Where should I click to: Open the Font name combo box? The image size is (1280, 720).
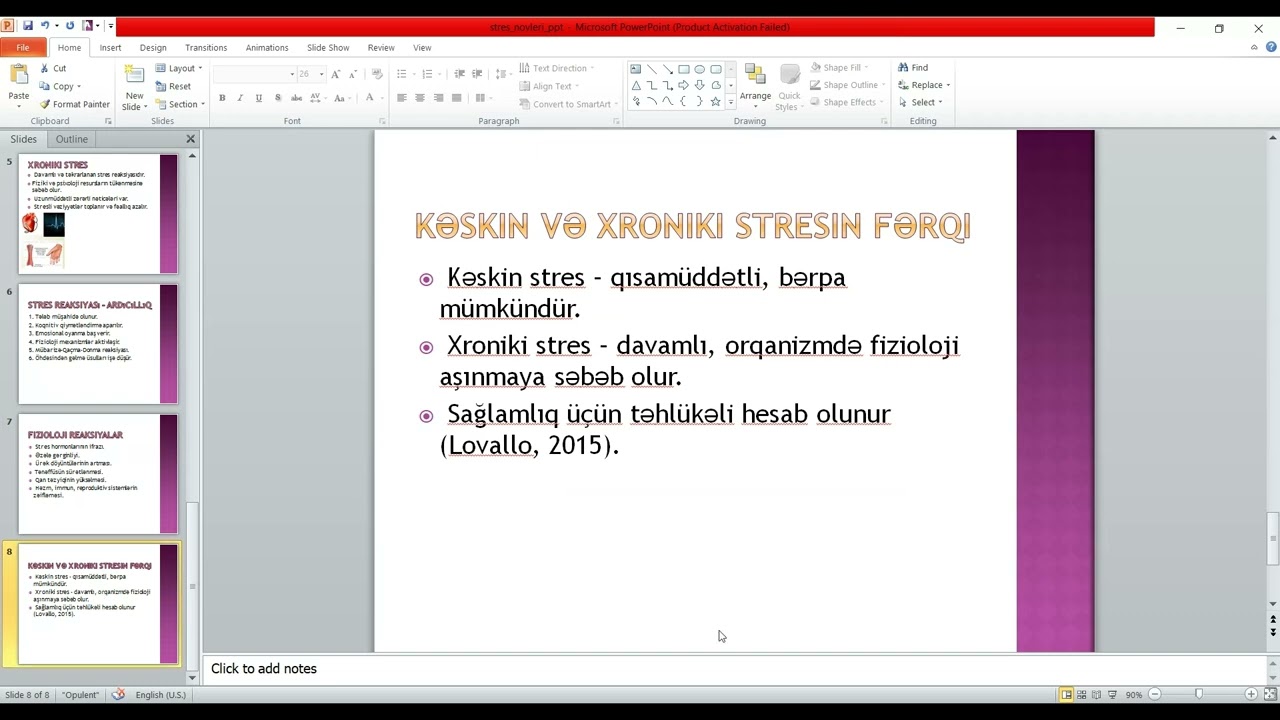click(255, 74)
